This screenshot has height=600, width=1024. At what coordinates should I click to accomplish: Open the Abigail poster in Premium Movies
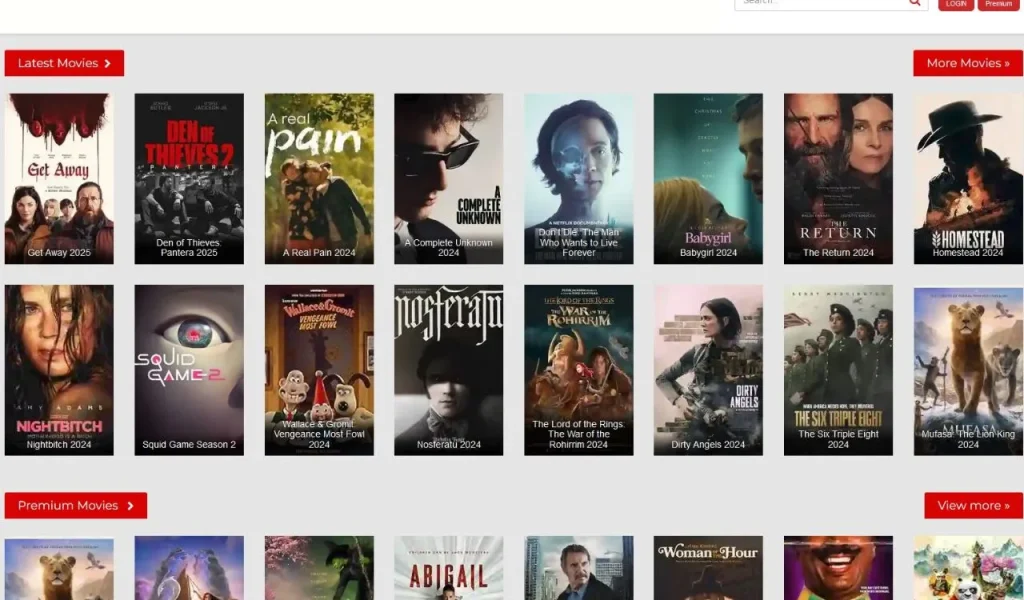tap(449, 568)
